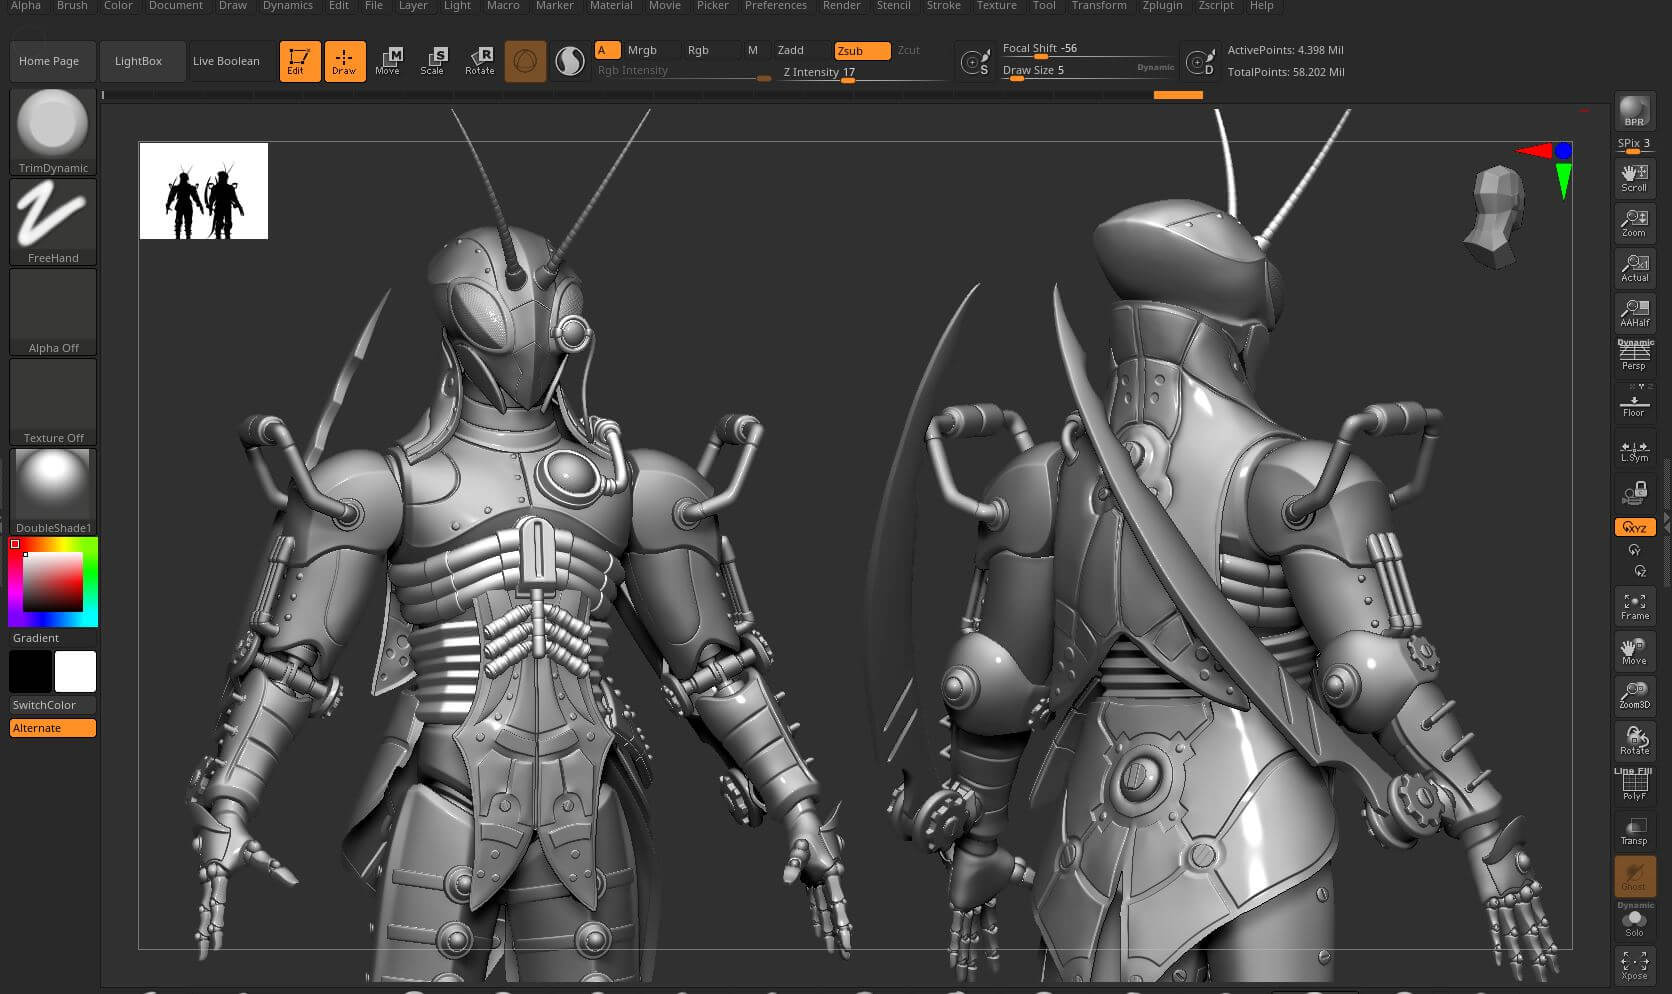This screenshot has height=994, width=1672.
Task: Open the Render menu
Action: [x=841, y=6]
